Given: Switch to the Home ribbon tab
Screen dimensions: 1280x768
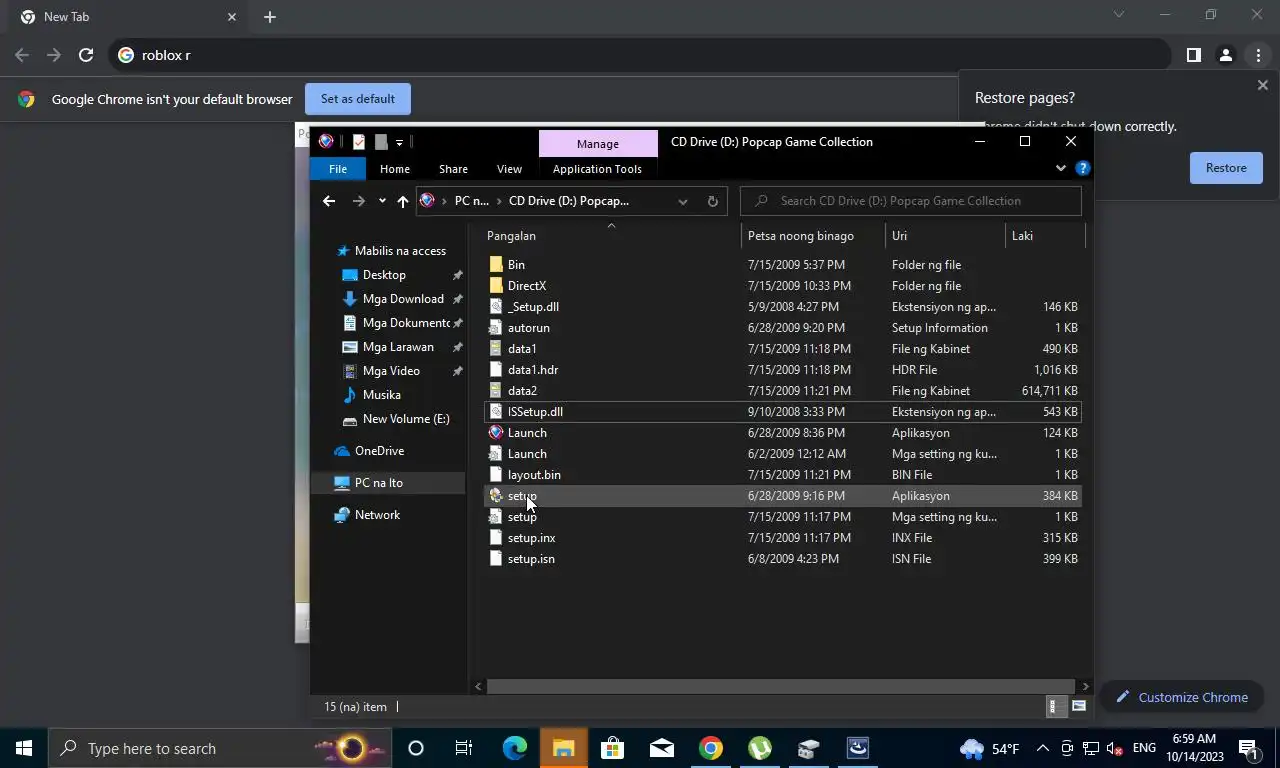Looking at the screenshot, I should (x=395, y=169).
